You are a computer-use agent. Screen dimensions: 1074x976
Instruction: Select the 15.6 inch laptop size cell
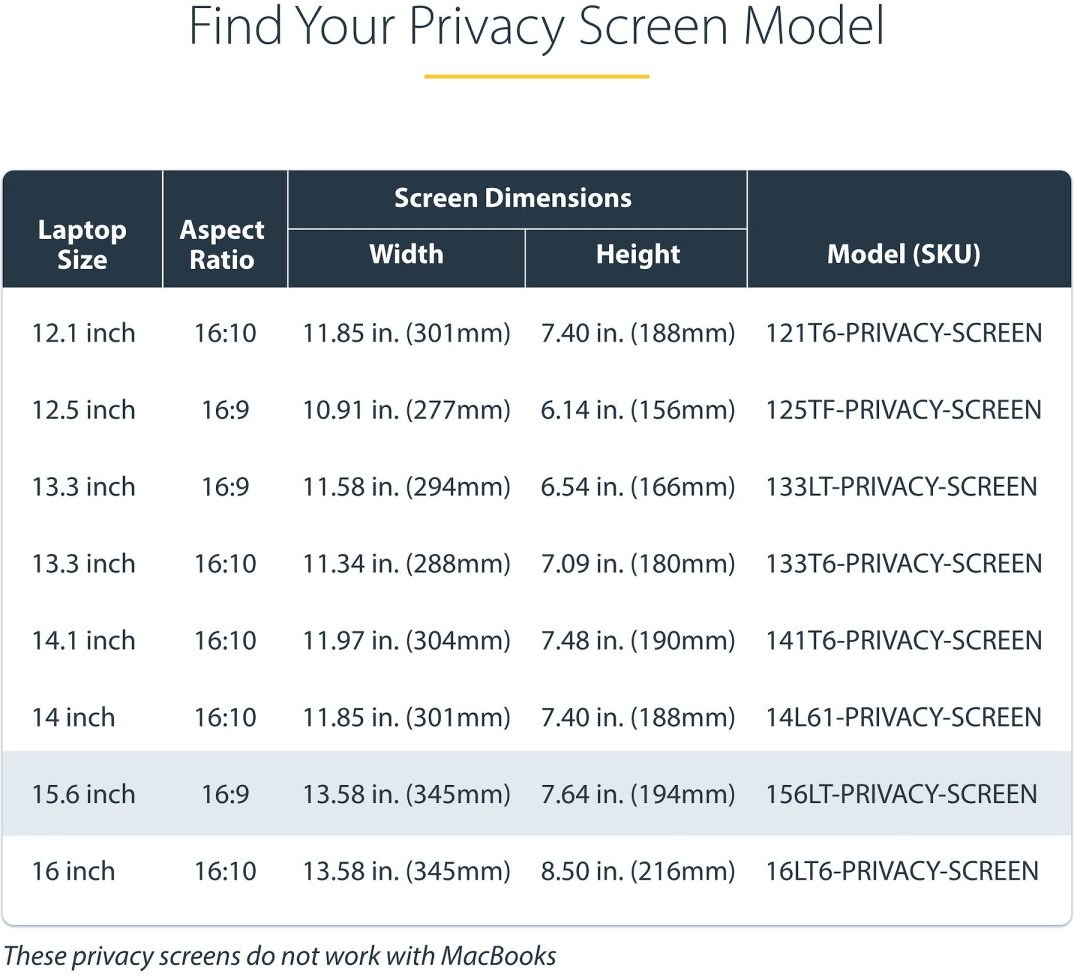(83, 795)
